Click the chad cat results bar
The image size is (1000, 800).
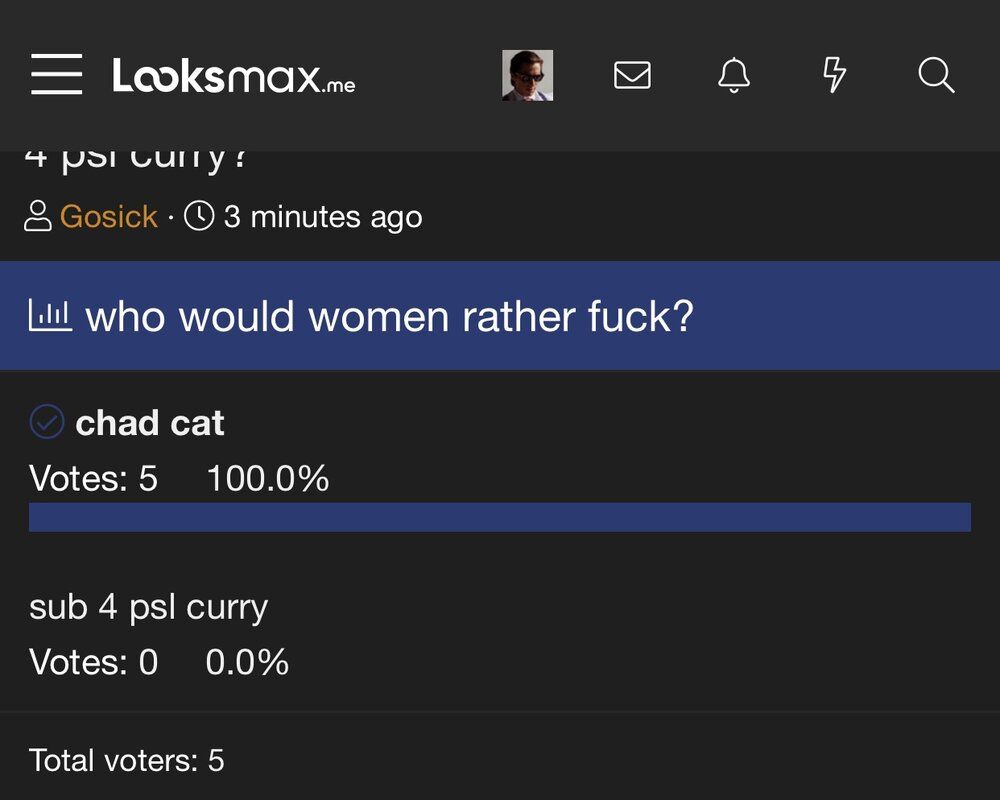(500, 517)
